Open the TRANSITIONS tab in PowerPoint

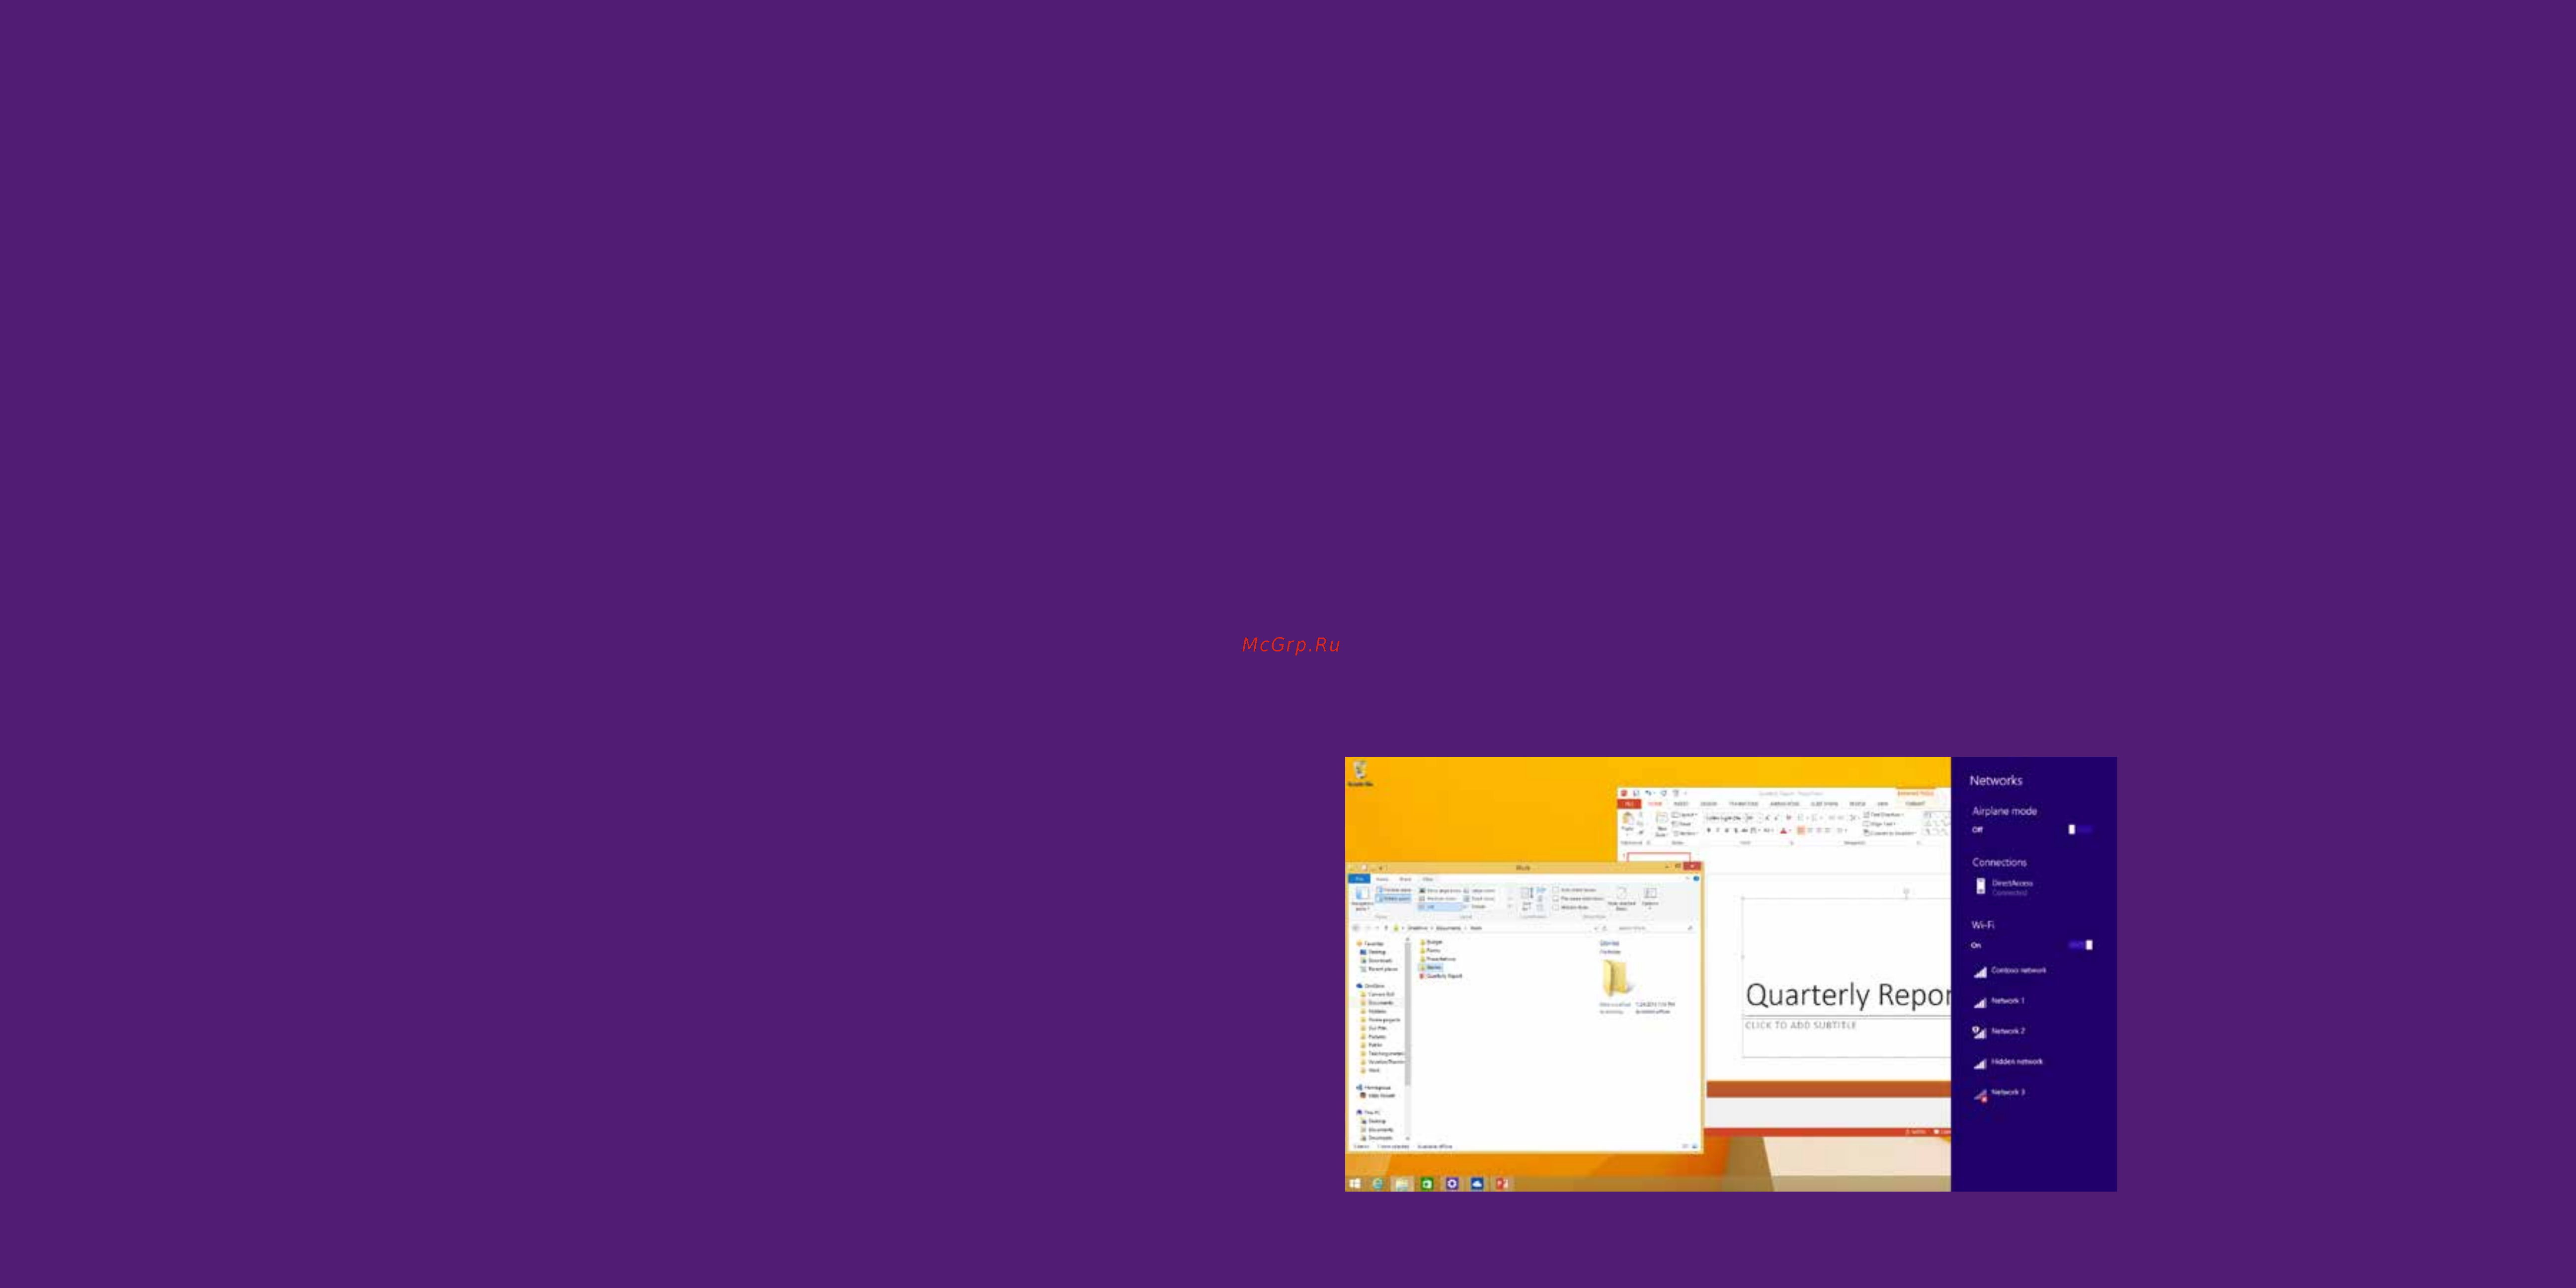coord(1743,804)
